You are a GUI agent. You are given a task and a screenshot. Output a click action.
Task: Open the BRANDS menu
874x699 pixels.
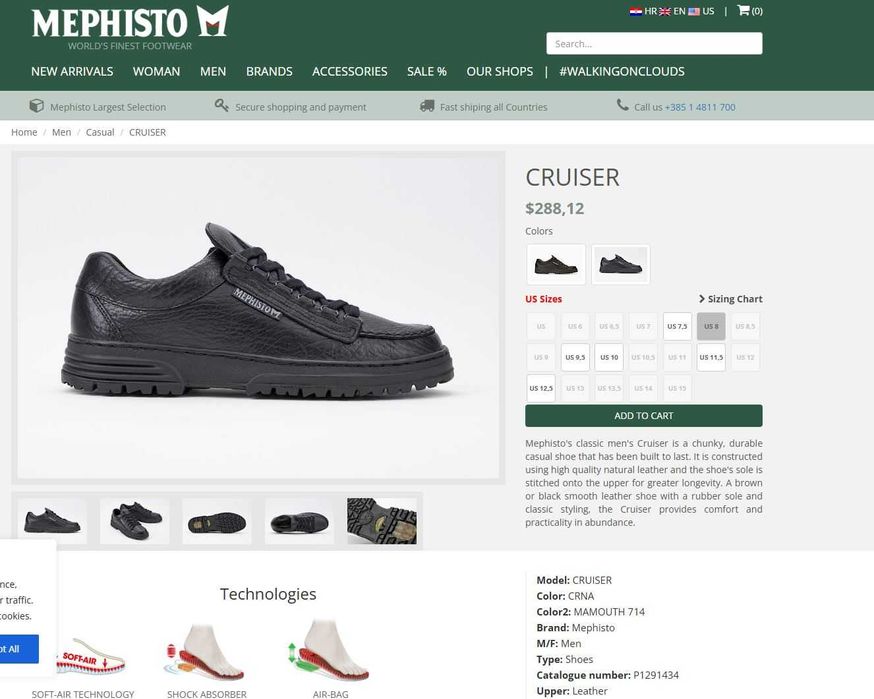click(269, 71)
